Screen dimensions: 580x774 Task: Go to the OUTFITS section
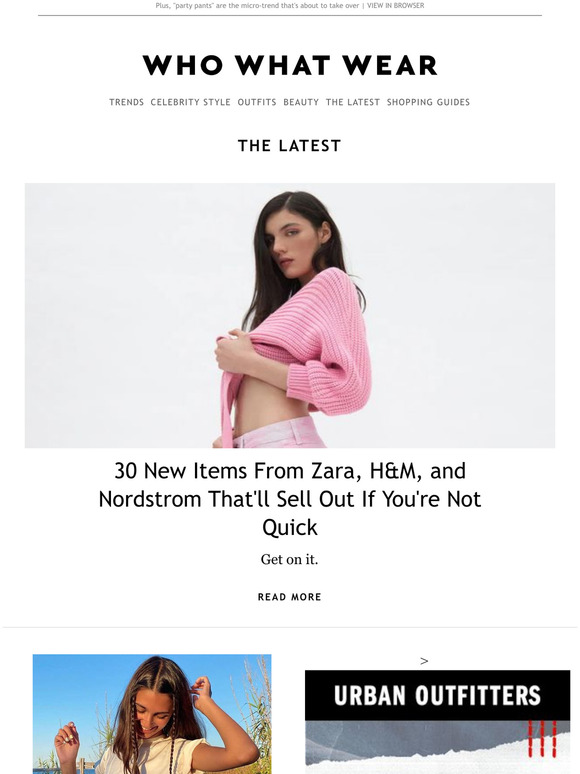point(257,102)
